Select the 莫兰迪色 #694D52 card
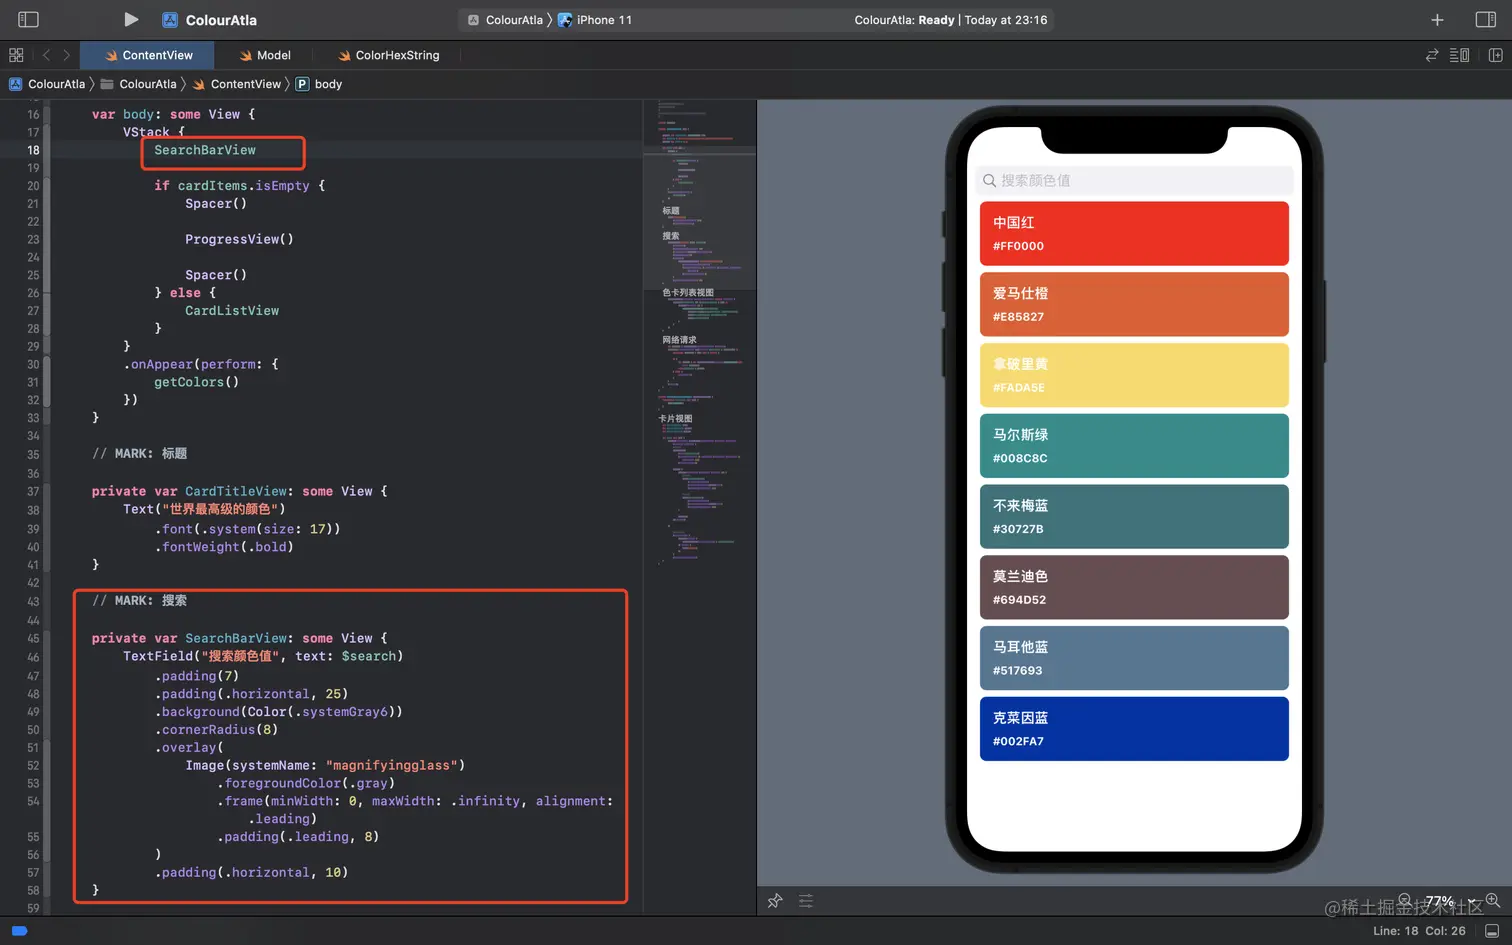This screenshot has width=1512, height=945. pos(1134,587)
